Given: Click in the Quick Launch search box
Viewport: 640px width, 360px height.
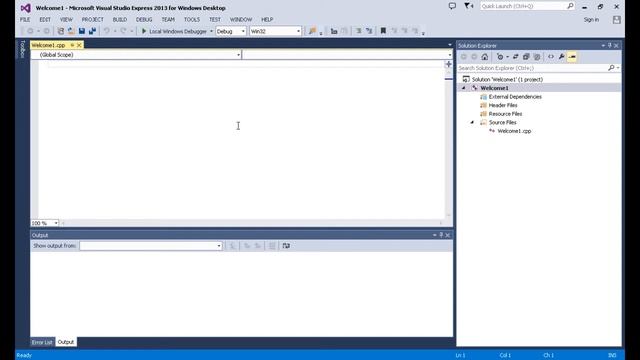Looking at the screenshot, I should (523, 6).
